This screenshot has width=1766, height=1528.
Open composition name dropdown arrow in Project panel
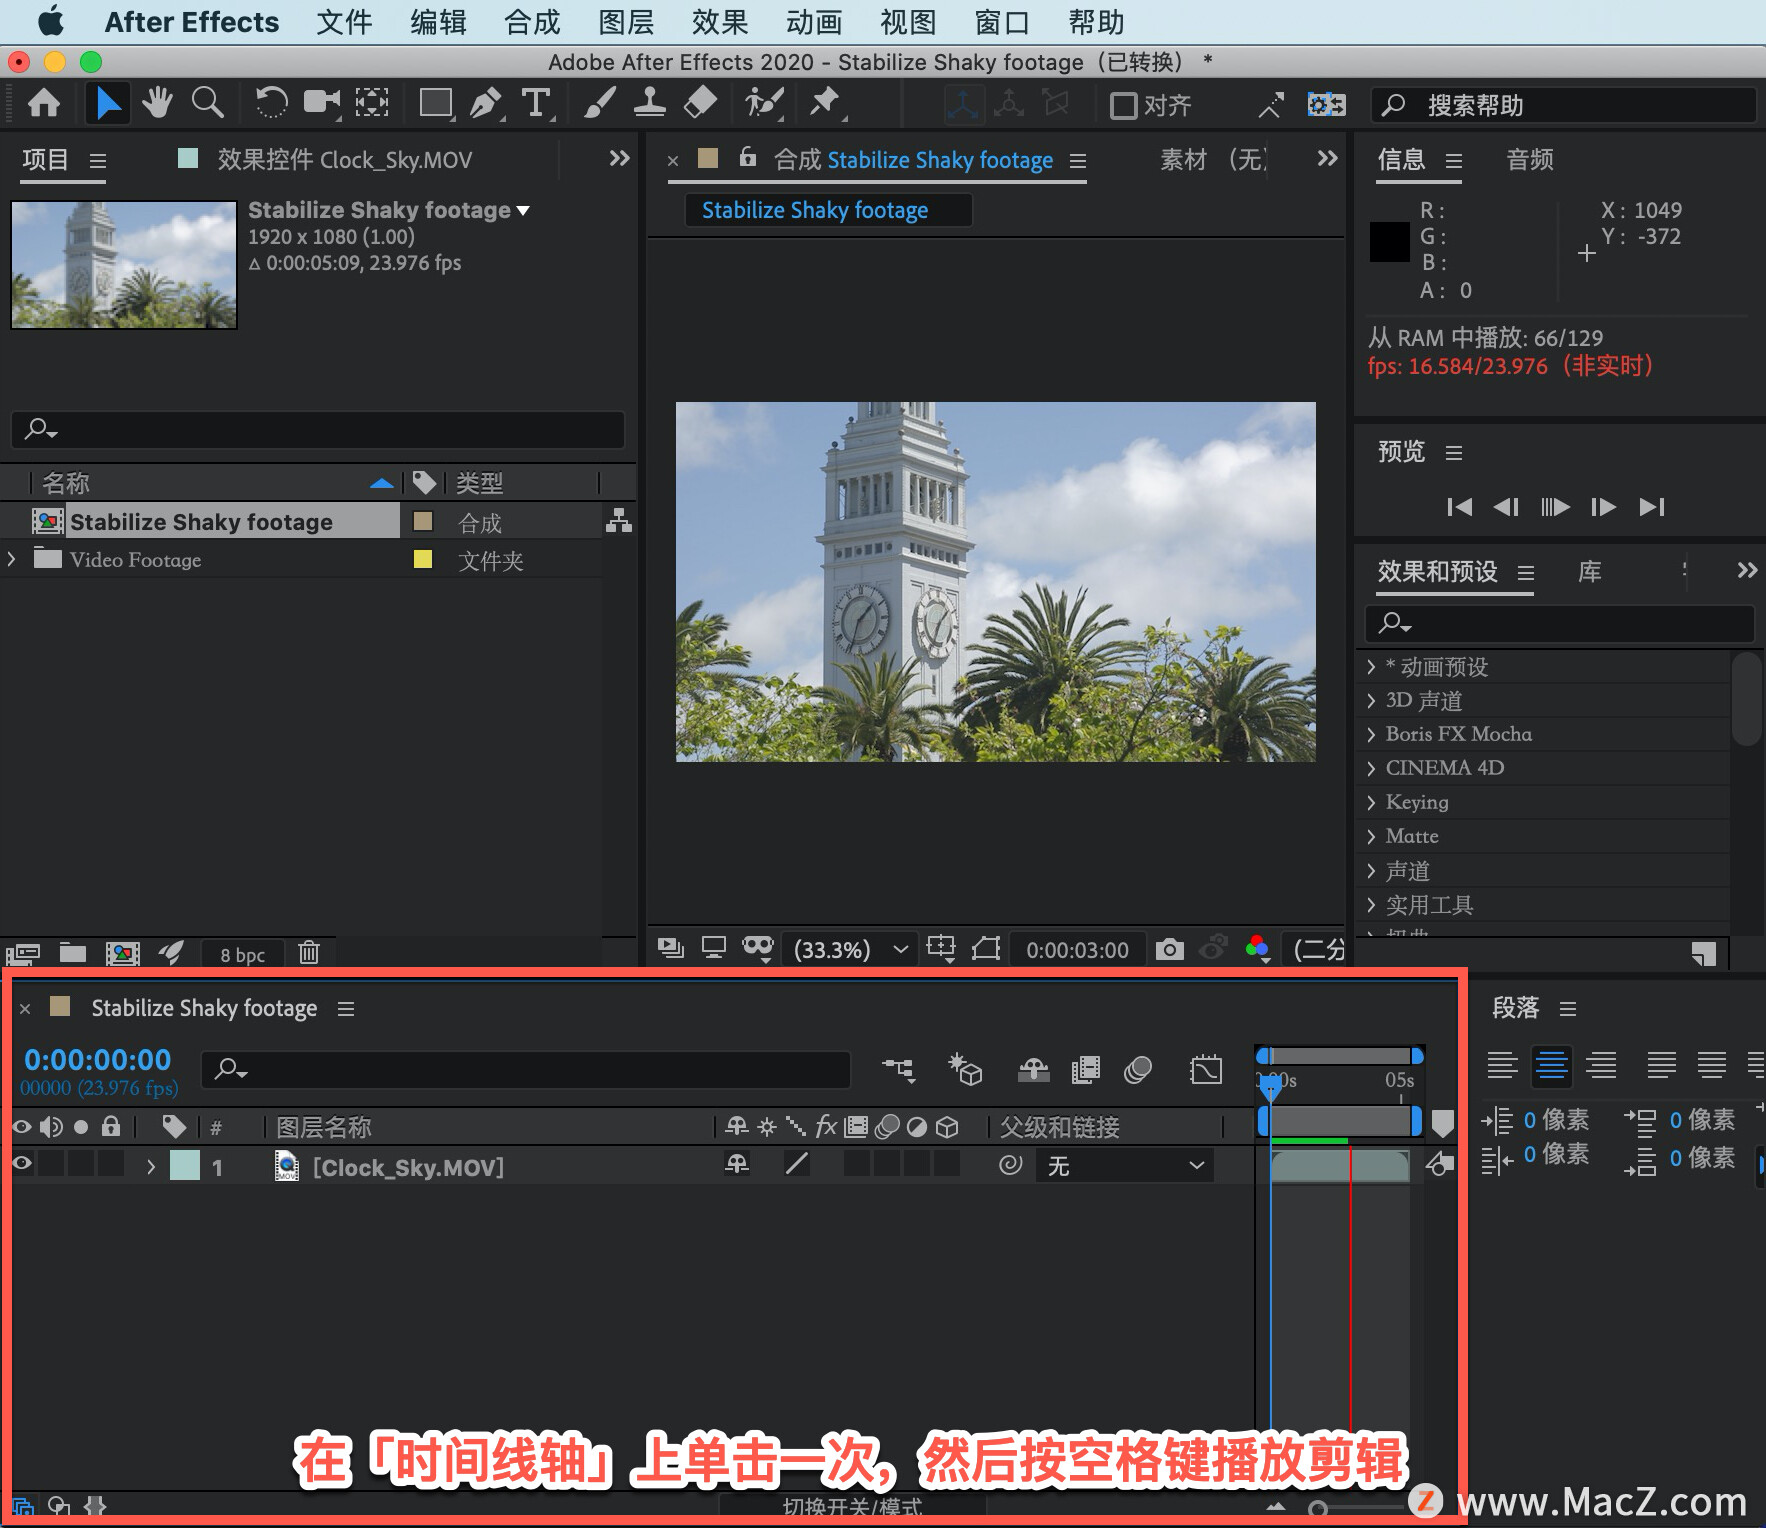(x=523, y=211)
